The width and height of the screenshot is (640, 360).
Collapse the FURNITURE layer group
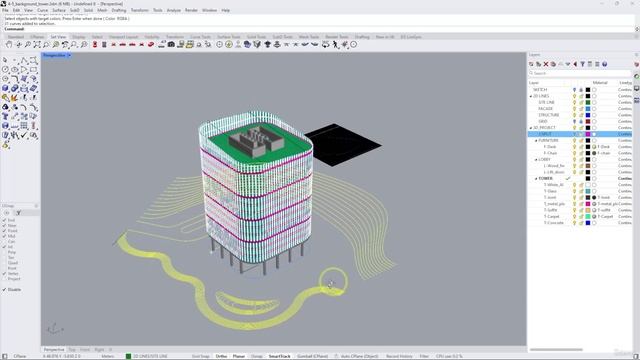(x=536, y=141)
